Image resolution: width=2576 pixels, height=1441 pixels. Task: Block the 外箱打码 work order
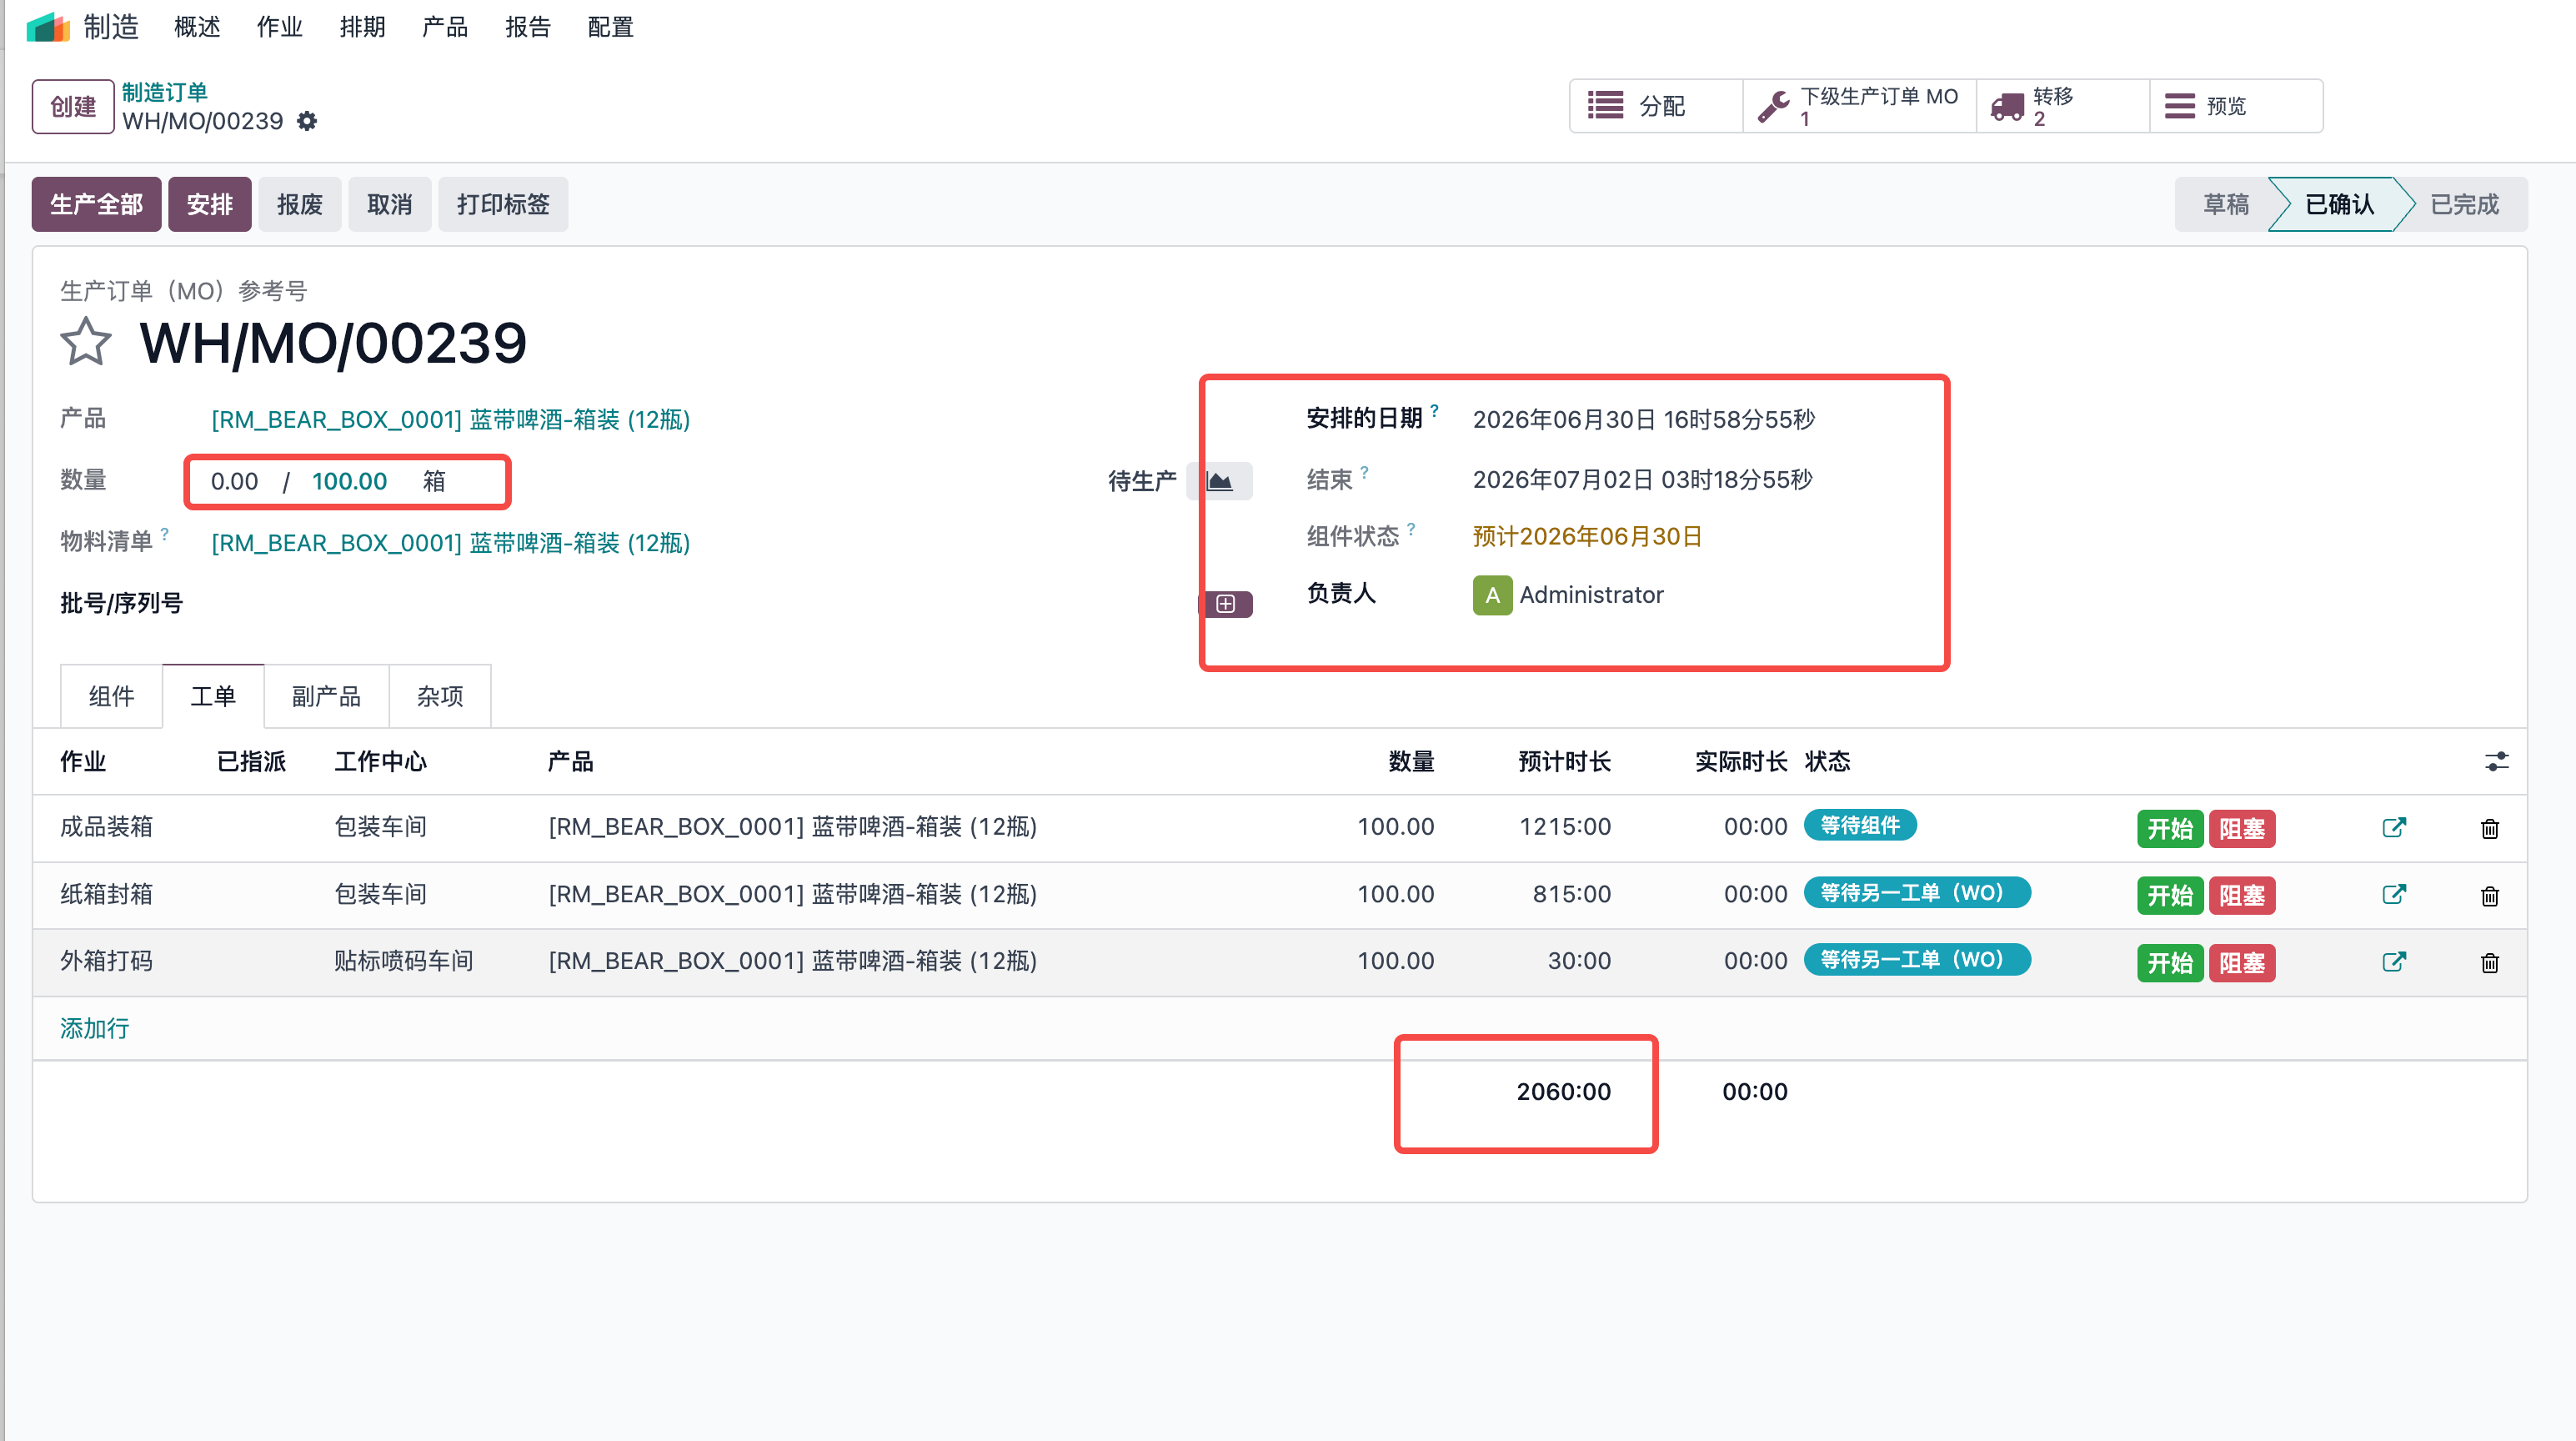tap(2242, 963)
